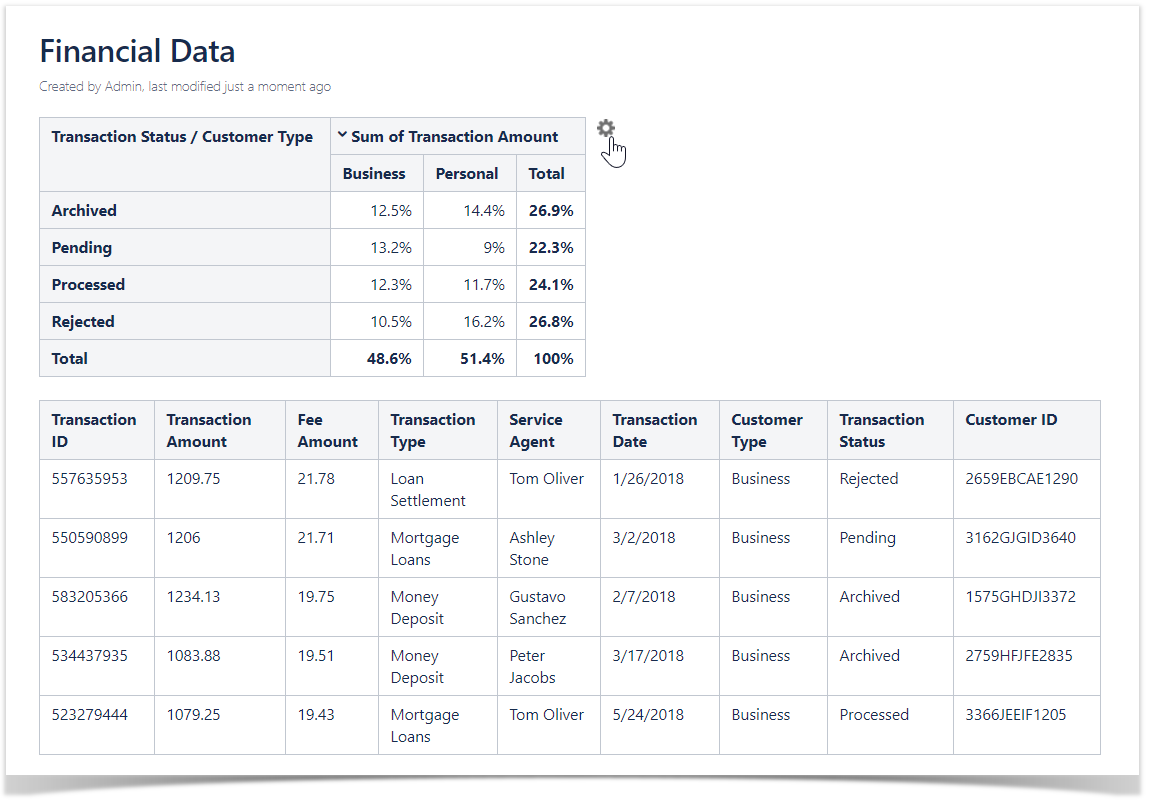
Task: Click the Fee Amount column header
Action: [327, 431]
